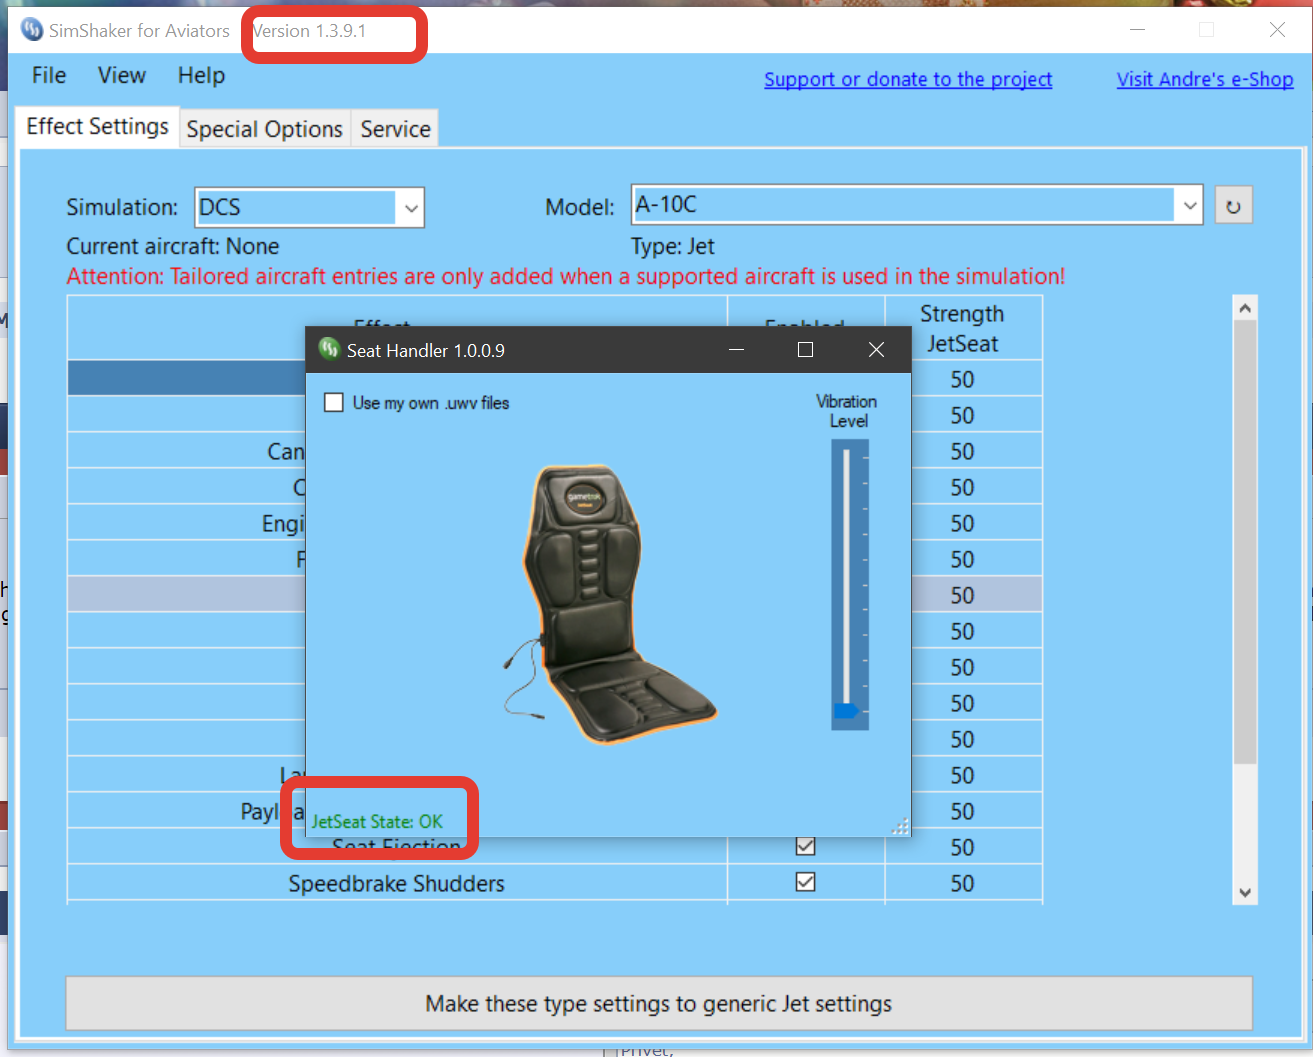Screen dimensions: 1313x1057
Task: Click the model refresh icon button
Action: (1233, 206)
